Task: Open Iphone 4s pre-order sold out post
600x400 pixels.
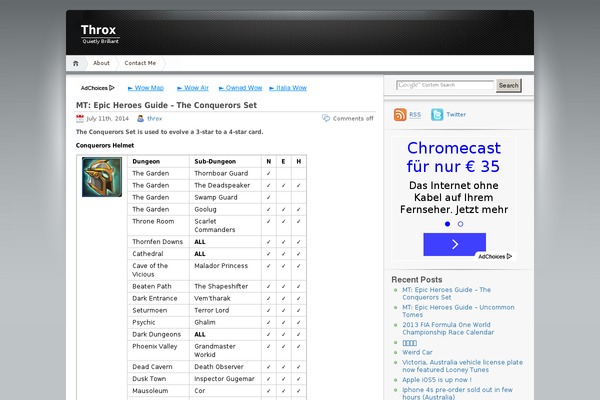Action: pyautogui.click(x=457, y=393)
